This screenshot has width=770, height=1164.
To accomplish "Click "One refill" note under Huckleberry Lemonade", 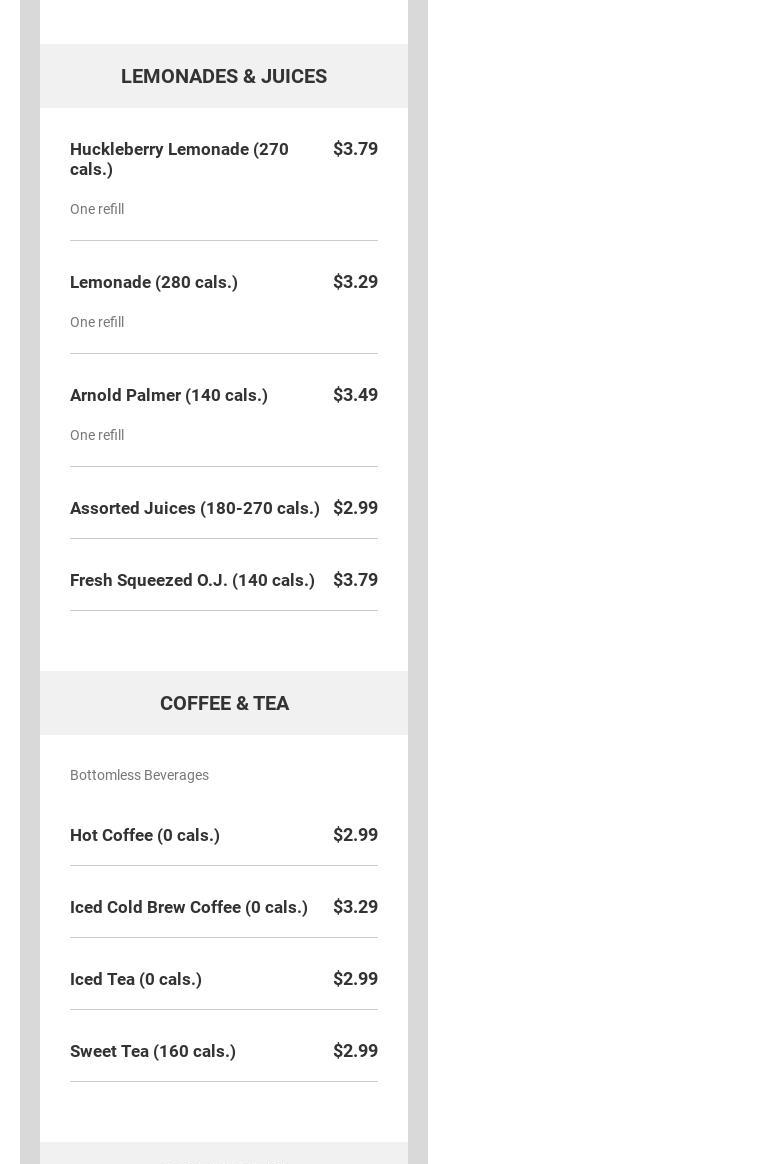I will (97, 209).
